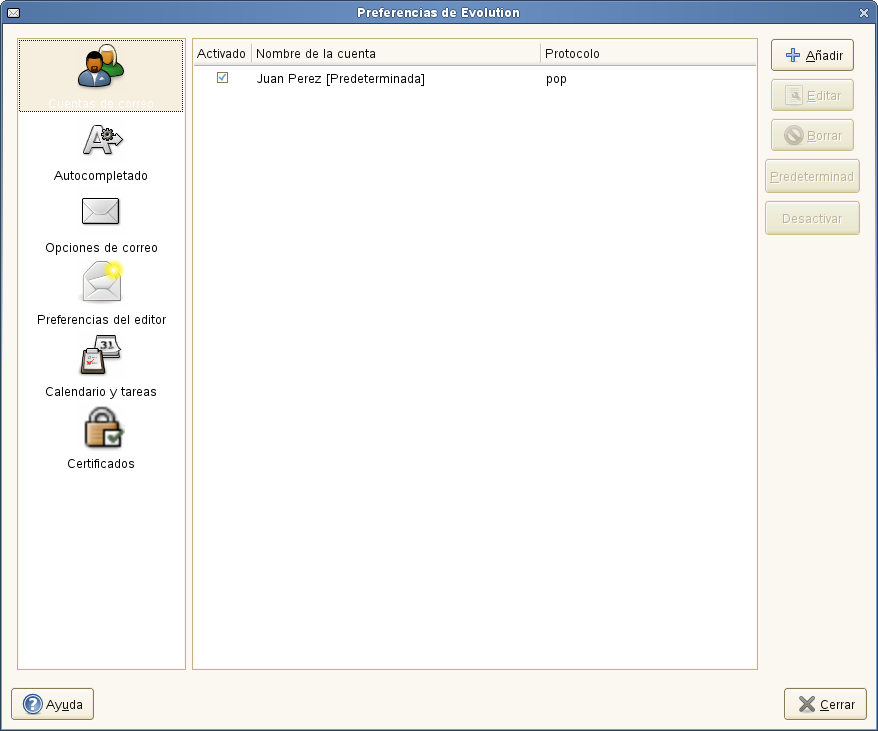Click the Añadir button to add account
The height and width of the screenshot is (731, 878).
click(x=812, y=55)
